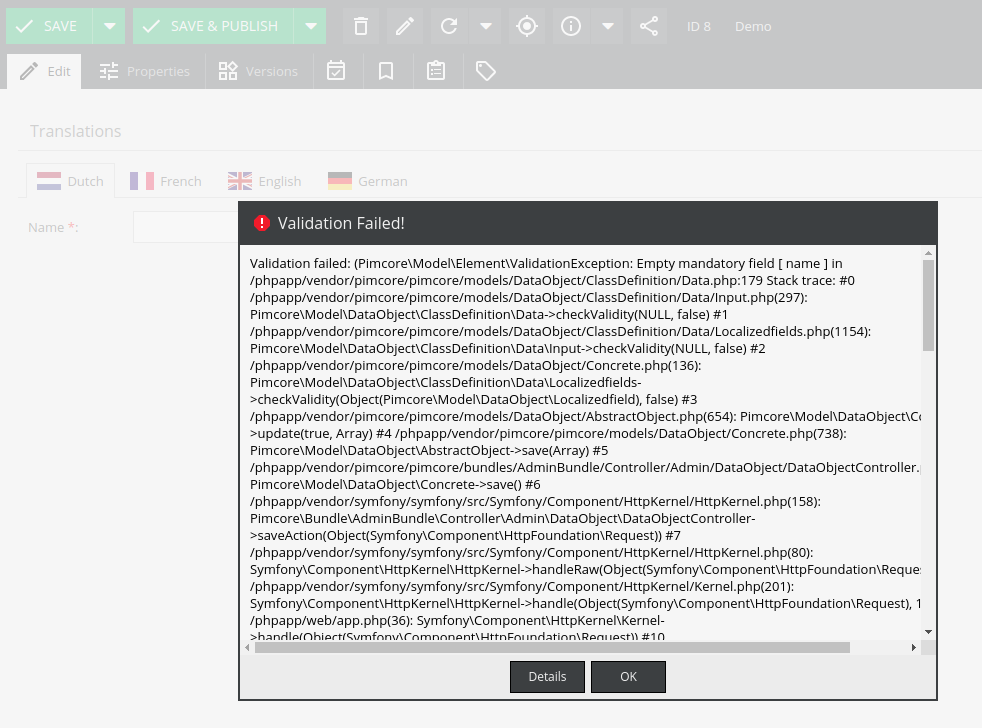
Task: Open the bookmark tab icon
Action: point(386,71)
